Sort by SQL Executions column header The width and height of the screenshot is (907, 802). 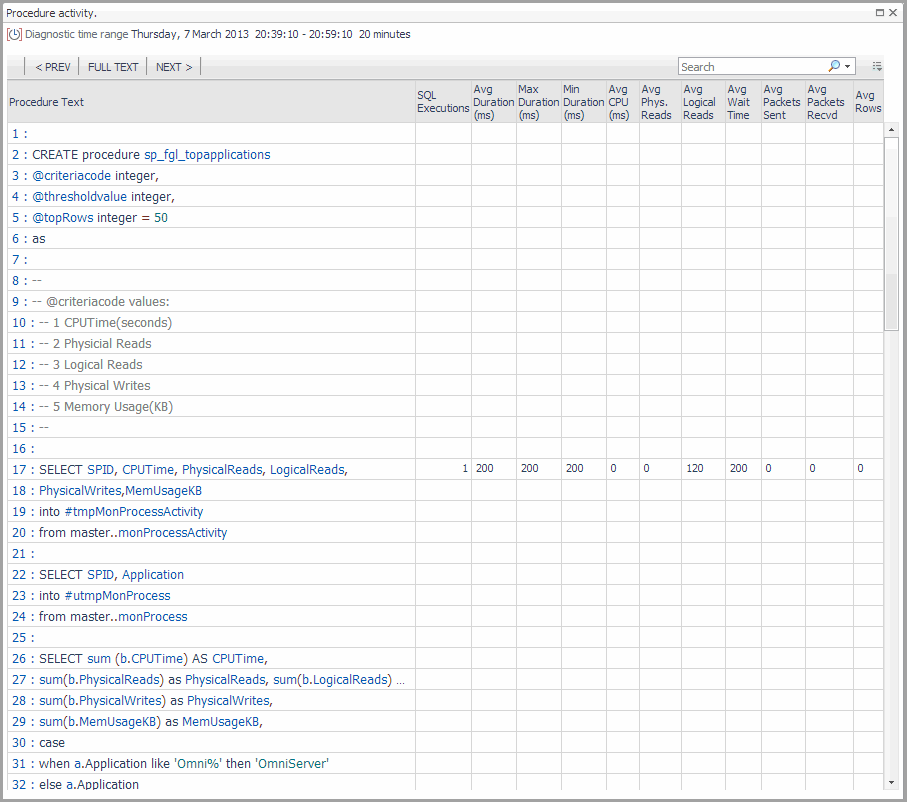pos(442,102)
